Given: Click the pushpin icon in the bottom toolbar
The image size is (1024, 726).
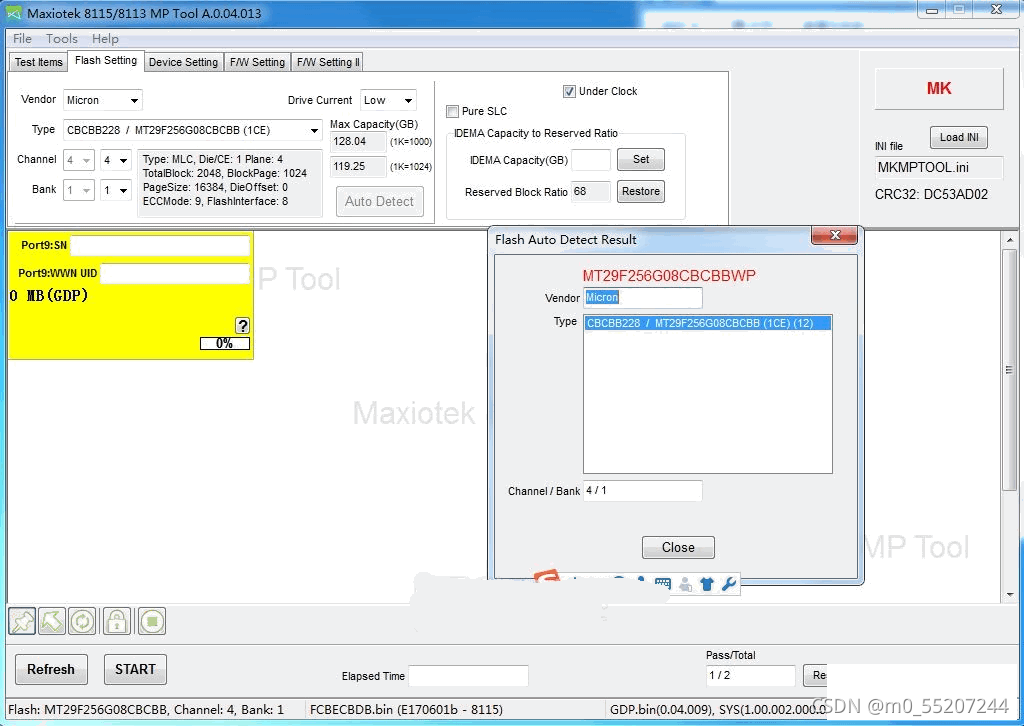Looking at the screenshot, I should coord(22,621).
